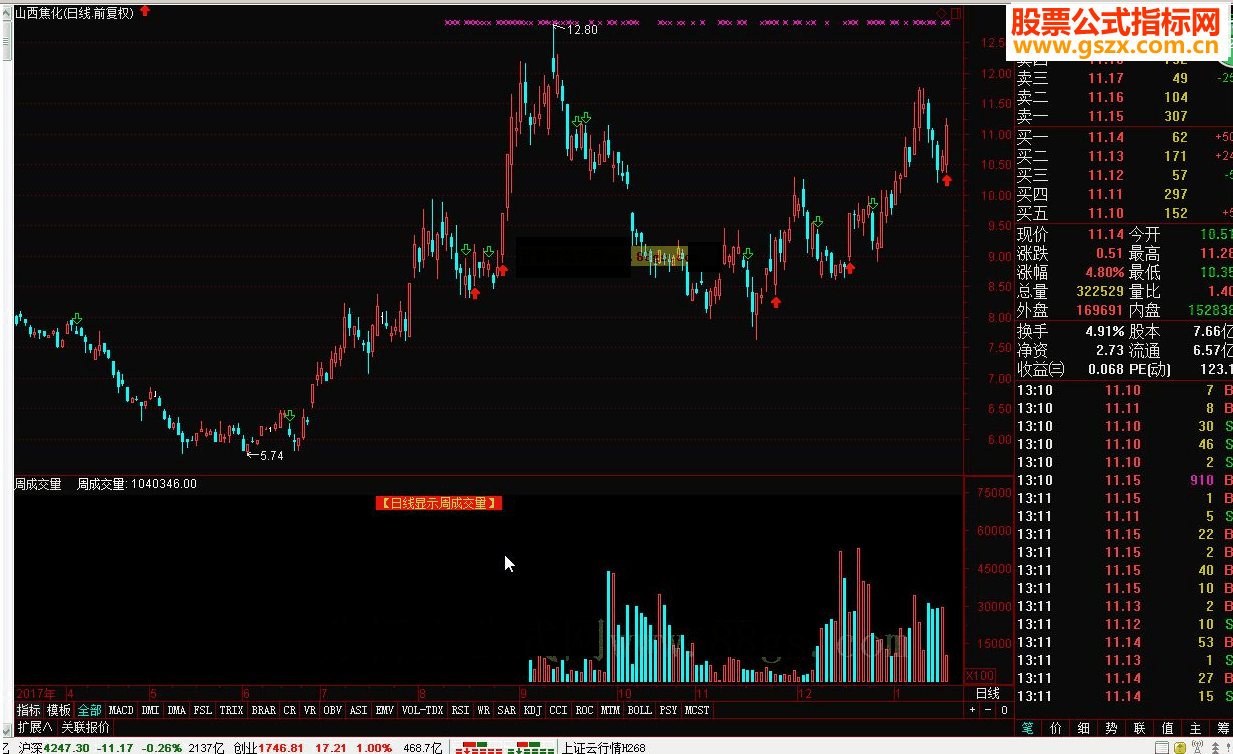Image resolution: width=1233 pixels, height=754 pixels.
Task: Click the 关联报价 button
Action: pyautogui.click(x=85, y=727)
